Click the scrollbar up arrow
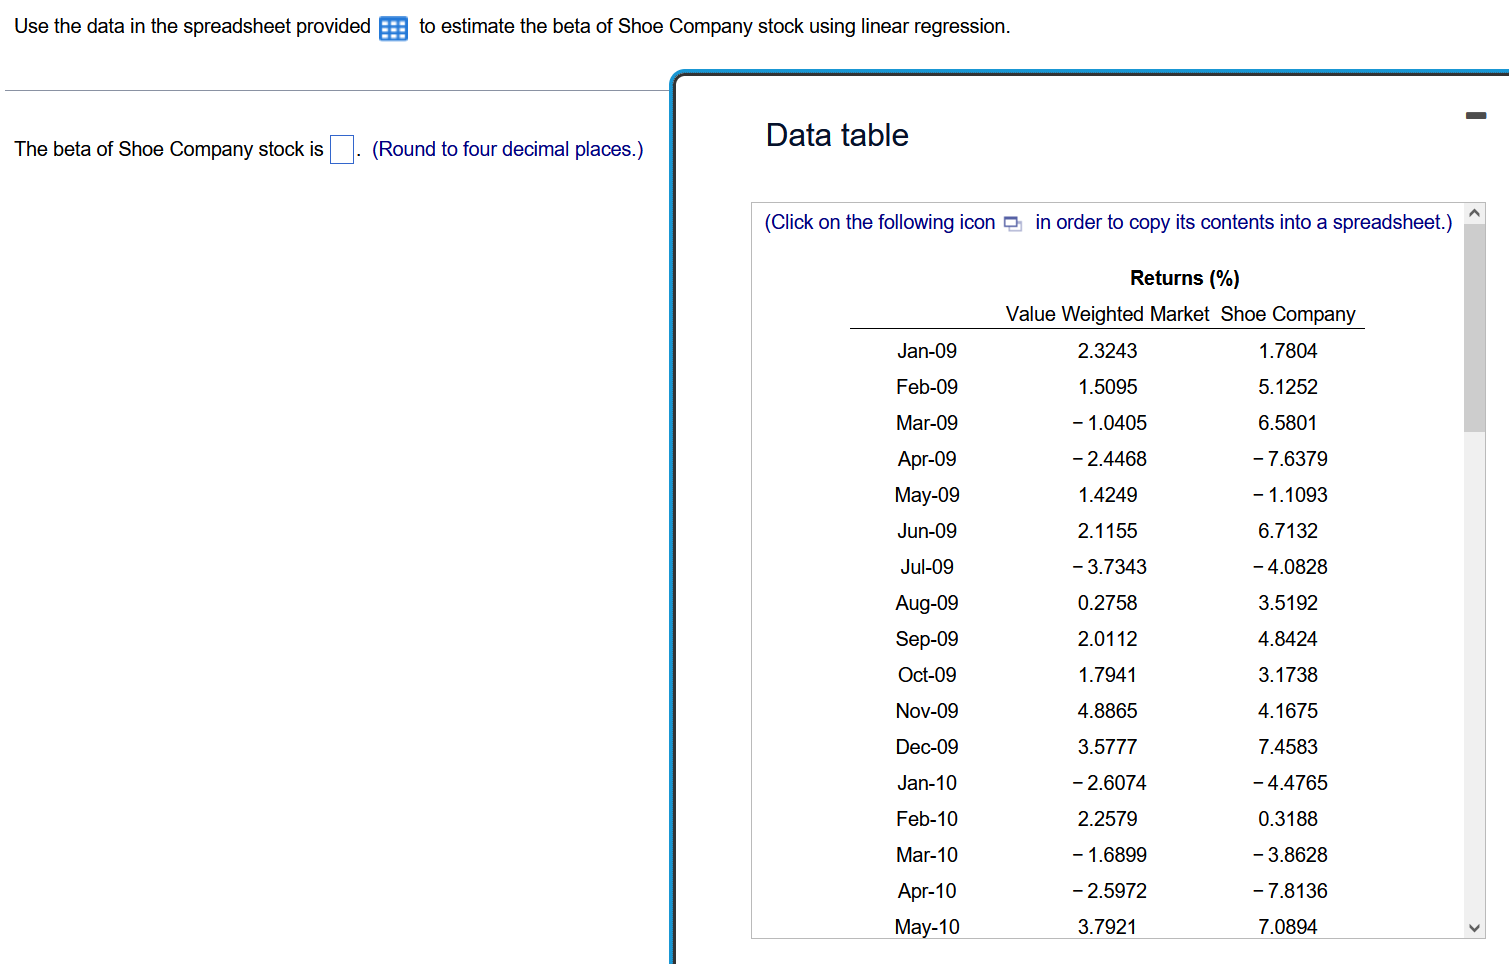Screen dimensions: 1509x964 (1474, 212)
